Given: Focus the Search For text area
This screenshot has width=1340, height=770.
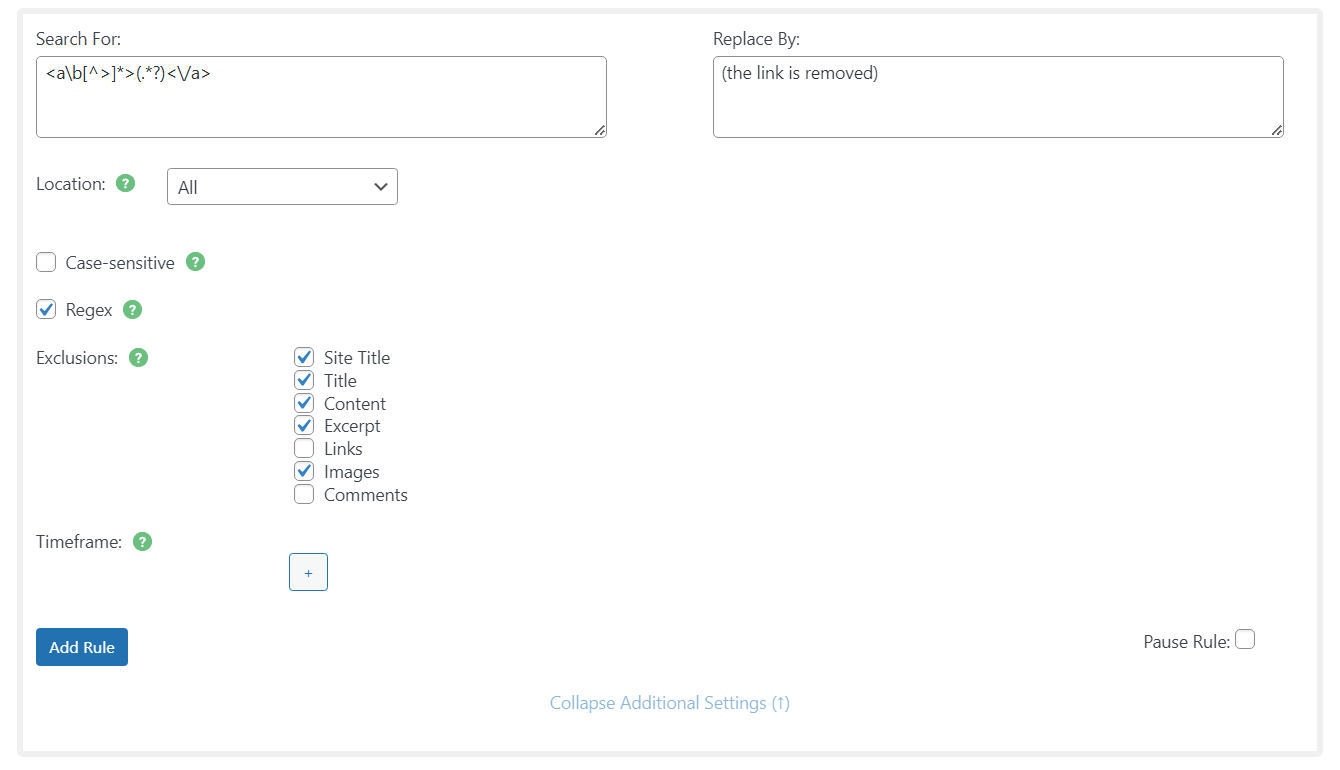Looking at the screenshot, I should [x=321, y=97].
